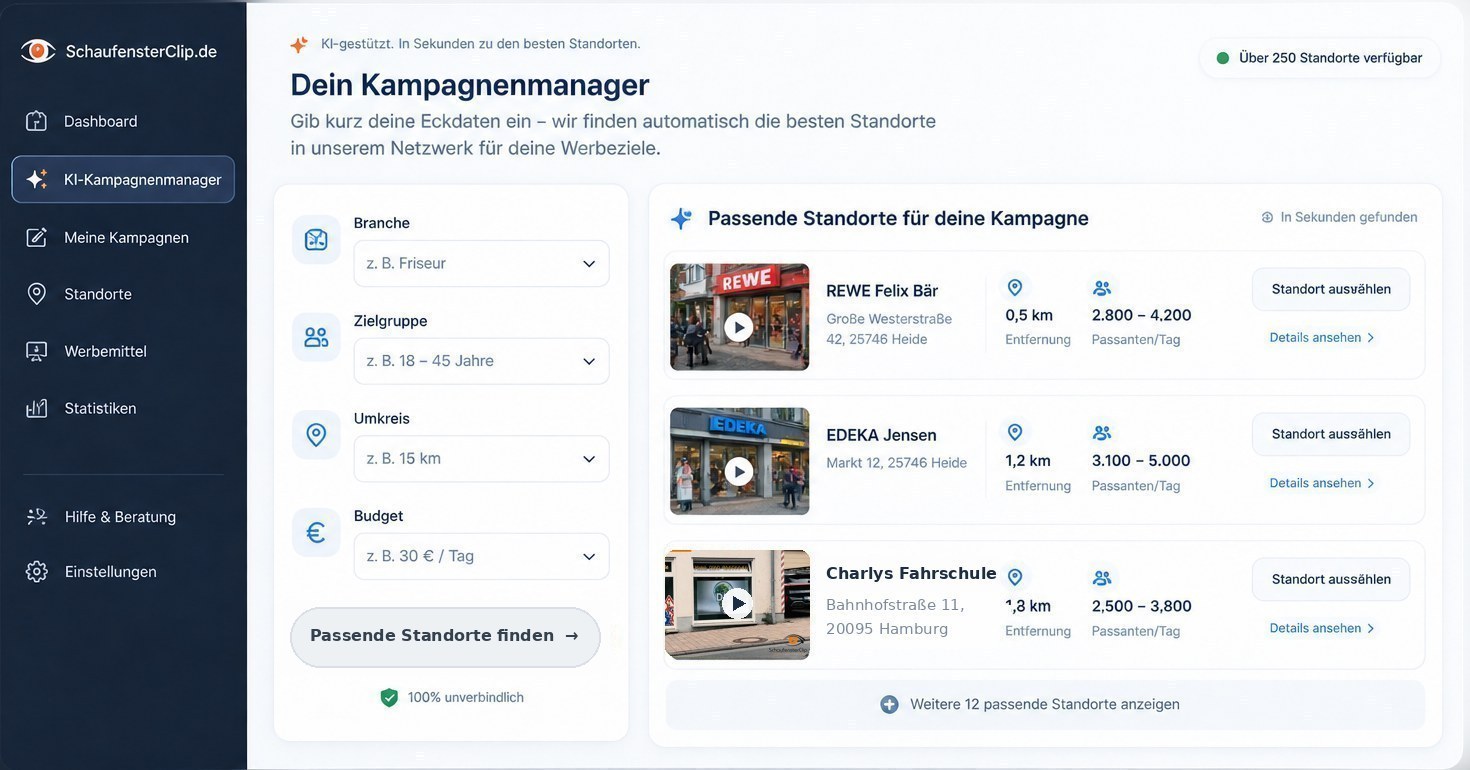
Task: View details for Charlys Fahrschule
Action: click(x=1322, y=628)
